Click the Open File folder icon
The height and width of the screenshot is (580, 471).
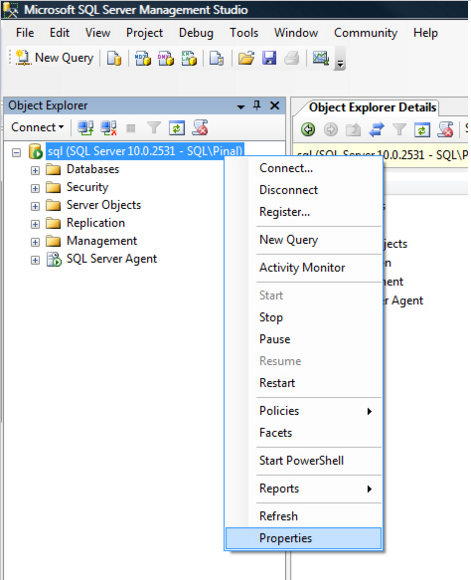tap(246, 58)
